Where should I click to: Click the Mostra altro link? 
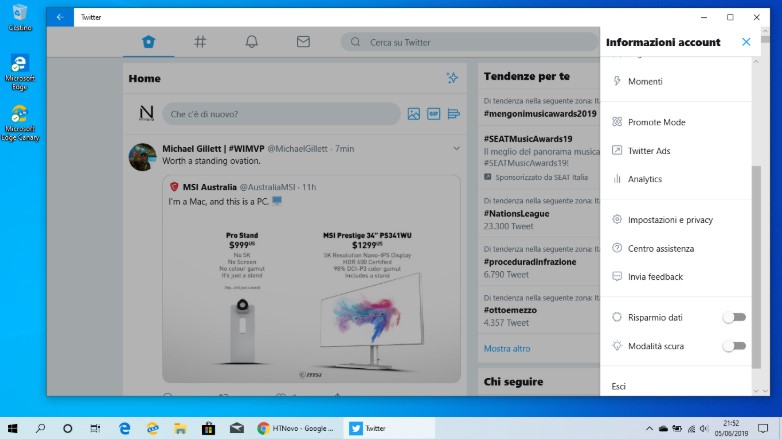[507, 349]
